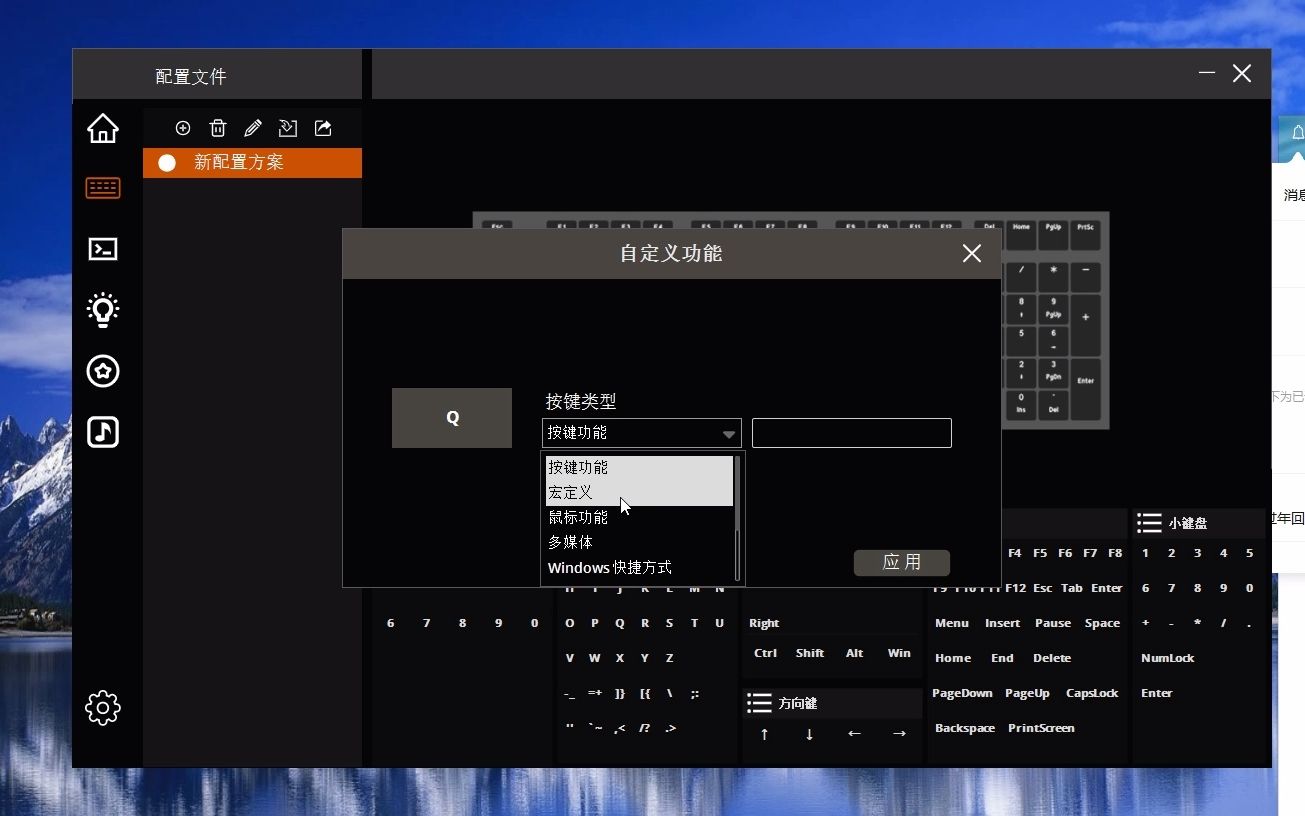
Task: Select the keyboard key-mapping sidebar icon
Action: click(x=103, y=188)
